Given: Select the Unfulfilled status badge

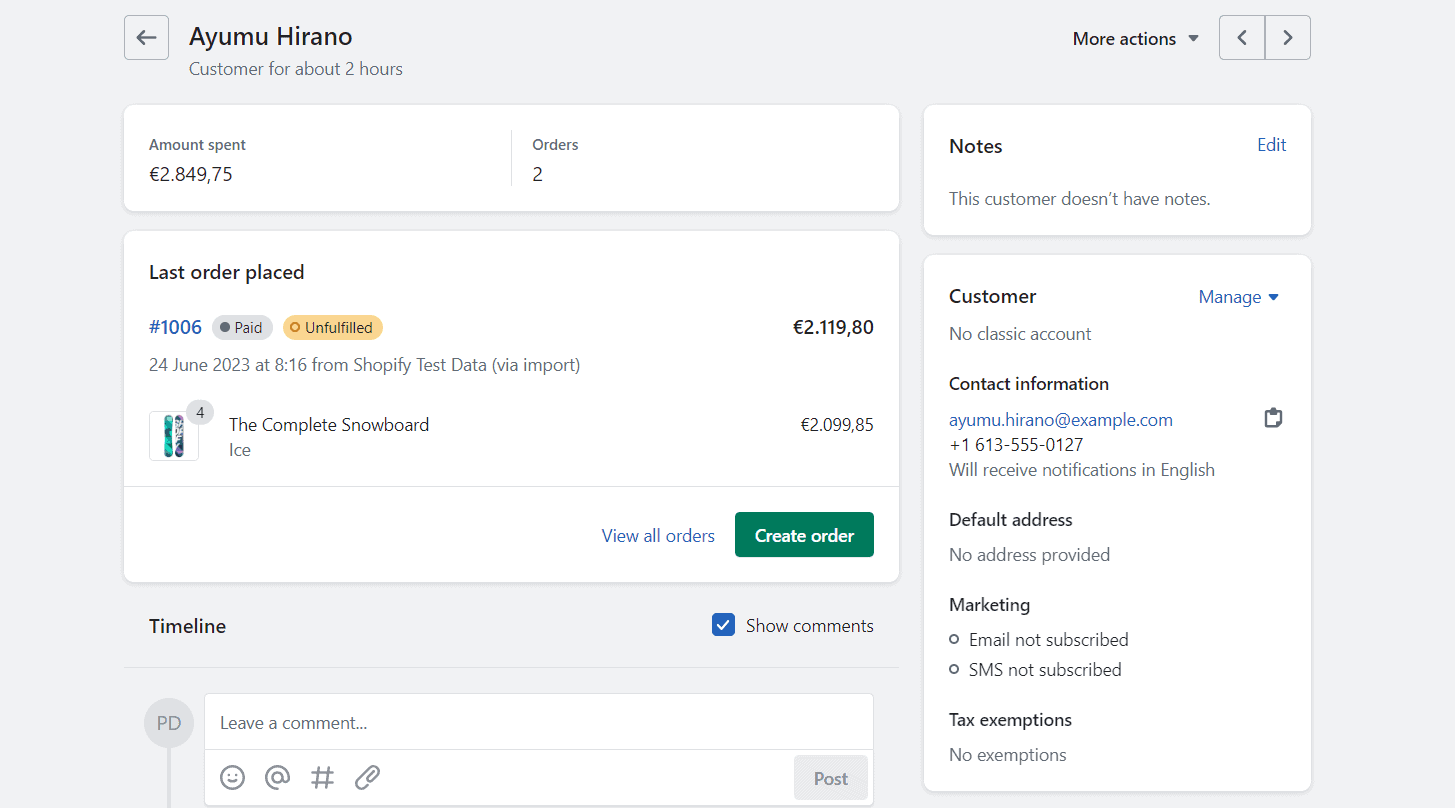Looking at the screenshot, I should point(332,327).
